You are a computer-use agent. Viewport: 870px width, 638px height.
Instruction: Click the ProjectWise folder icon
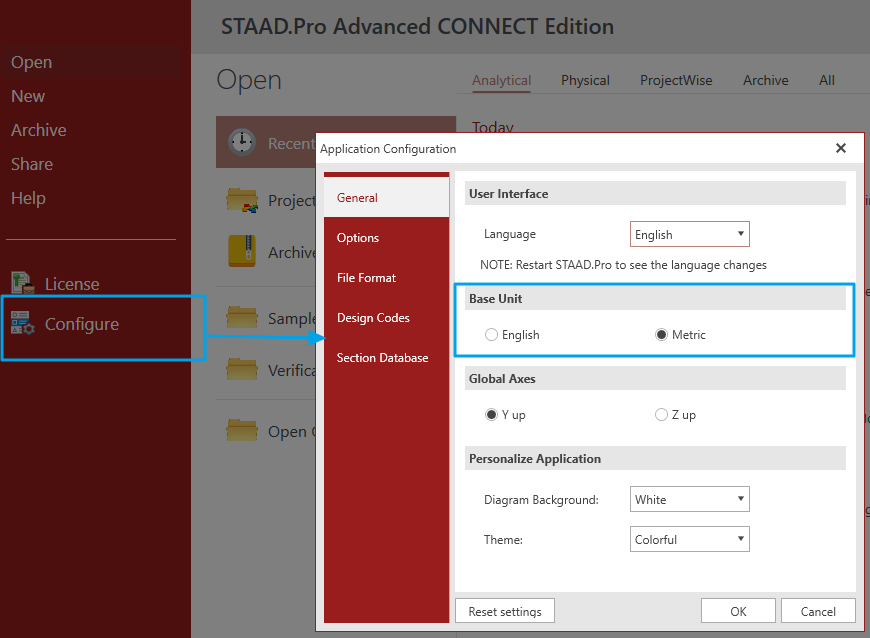242,200
